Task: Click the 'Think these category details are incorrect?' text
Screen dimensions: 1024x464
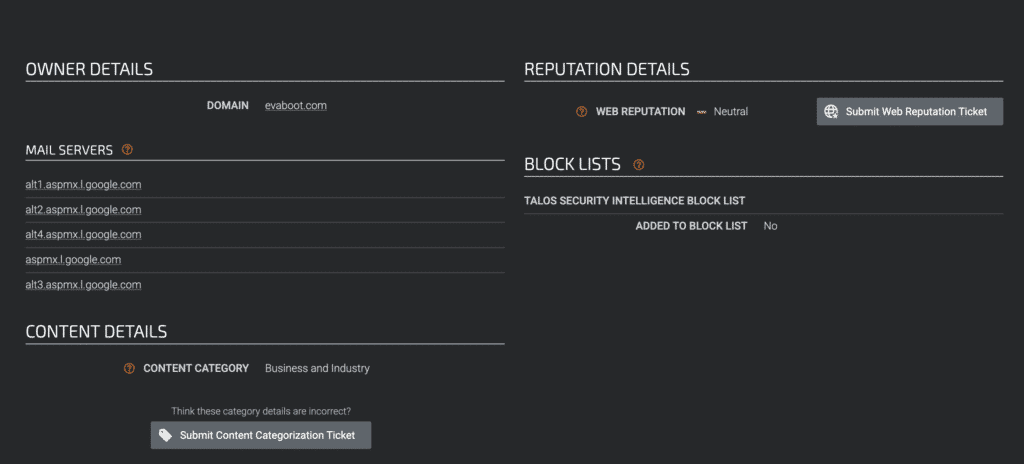Action: [261, 411]
